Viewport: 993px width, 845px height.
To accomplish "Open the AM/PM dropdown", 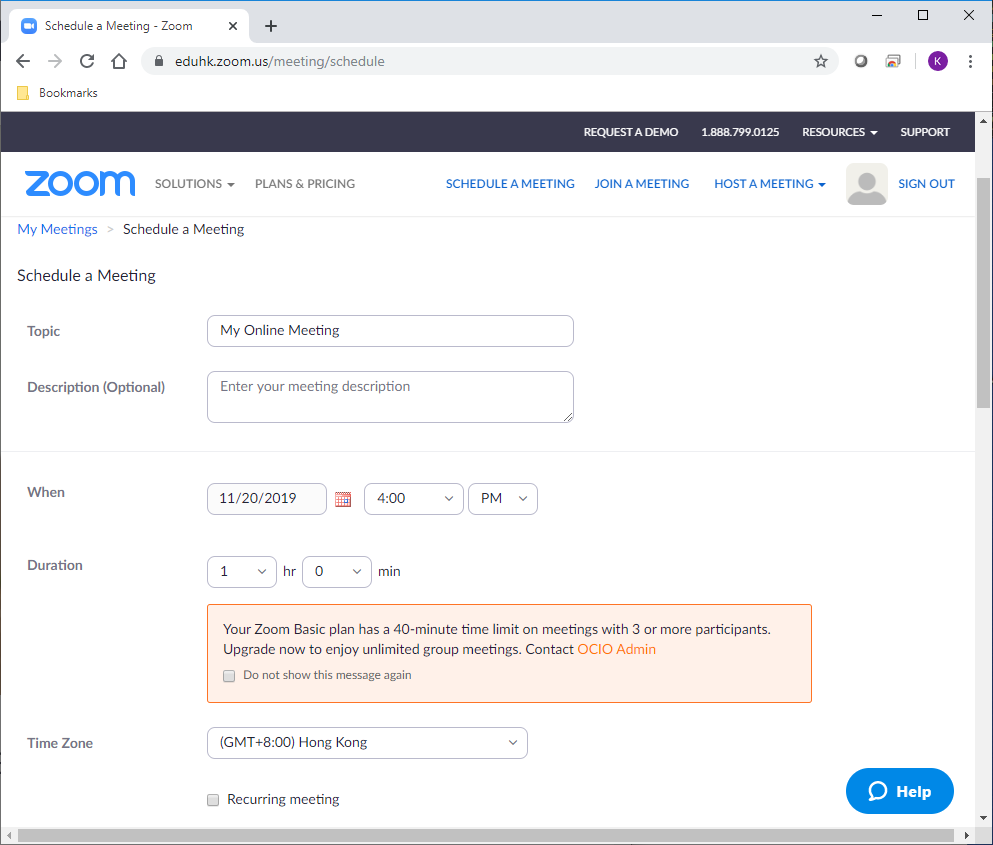I will (503, 499).
